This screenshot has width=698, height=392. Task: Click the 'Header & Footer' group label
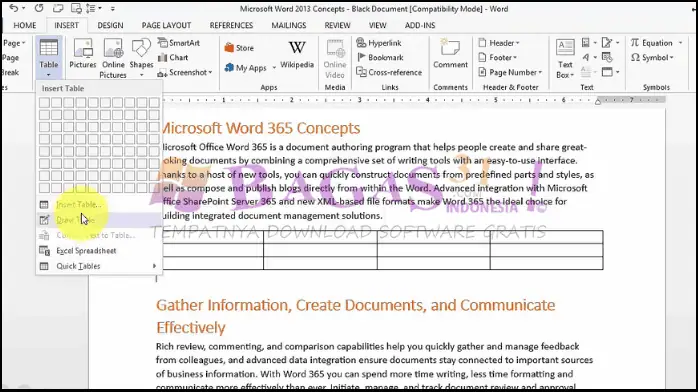[x=511, y=88]
